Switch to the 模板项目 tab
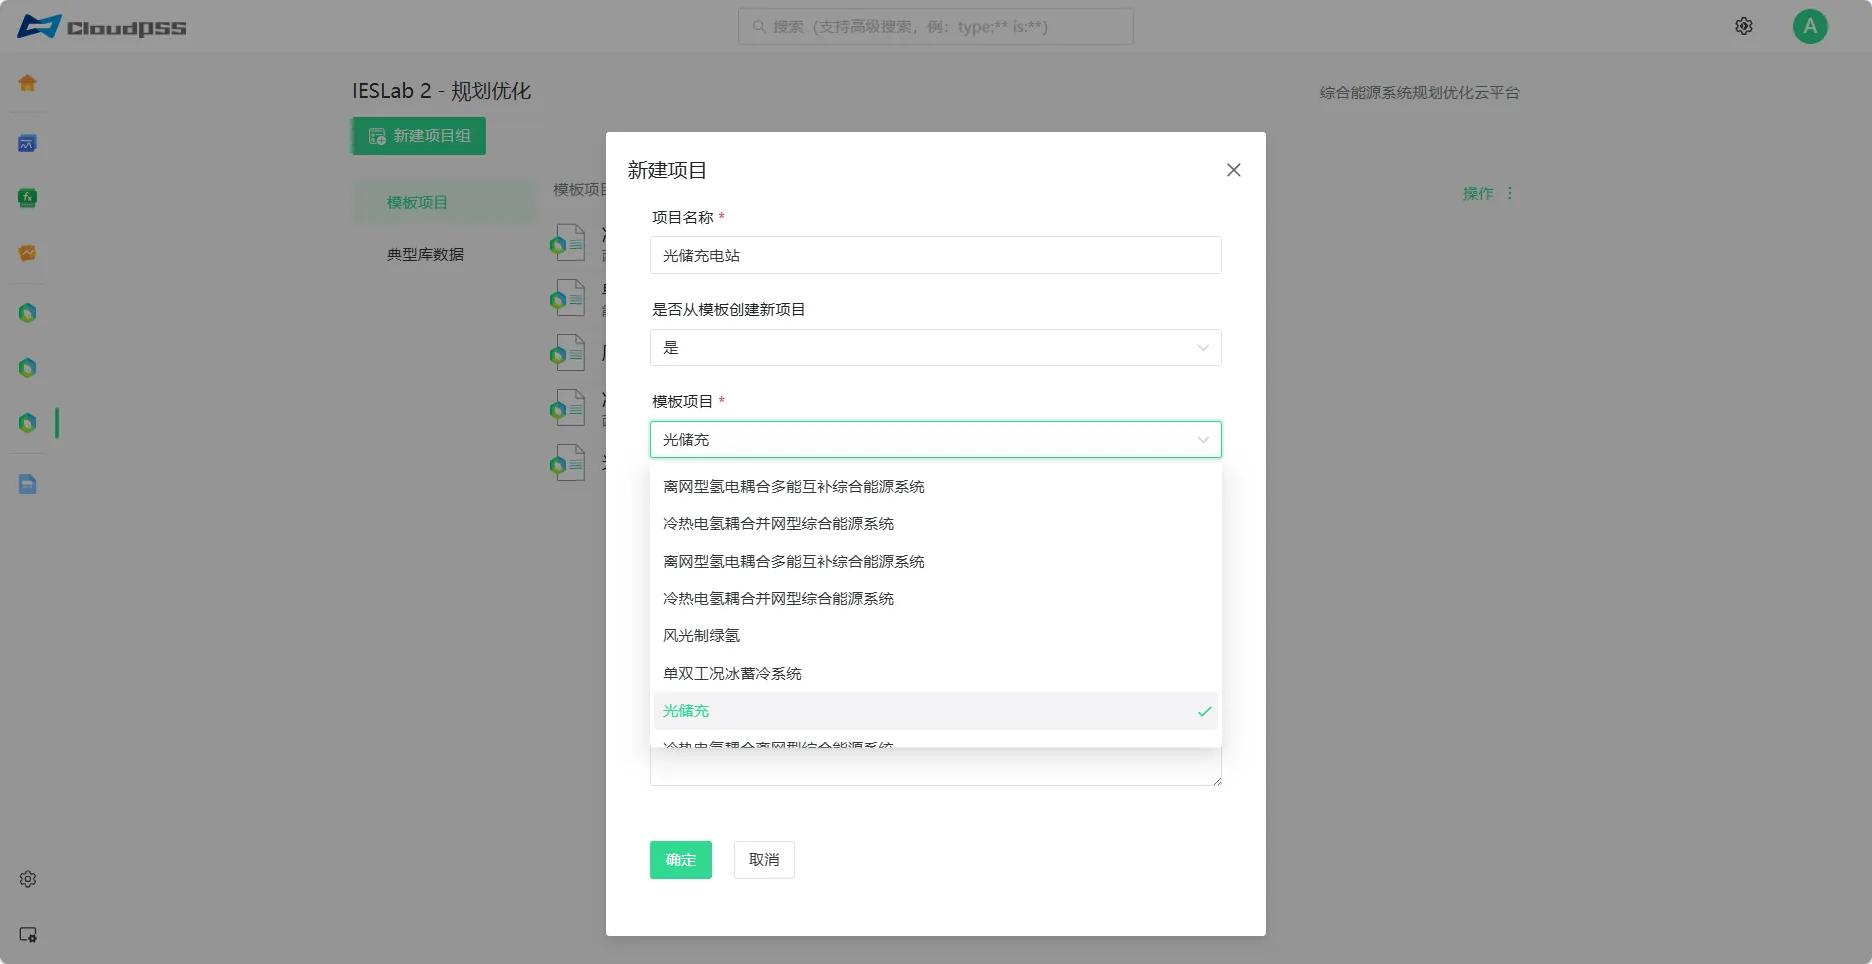The width and height of the screenshot is (1872, 964). pos(444,203)
